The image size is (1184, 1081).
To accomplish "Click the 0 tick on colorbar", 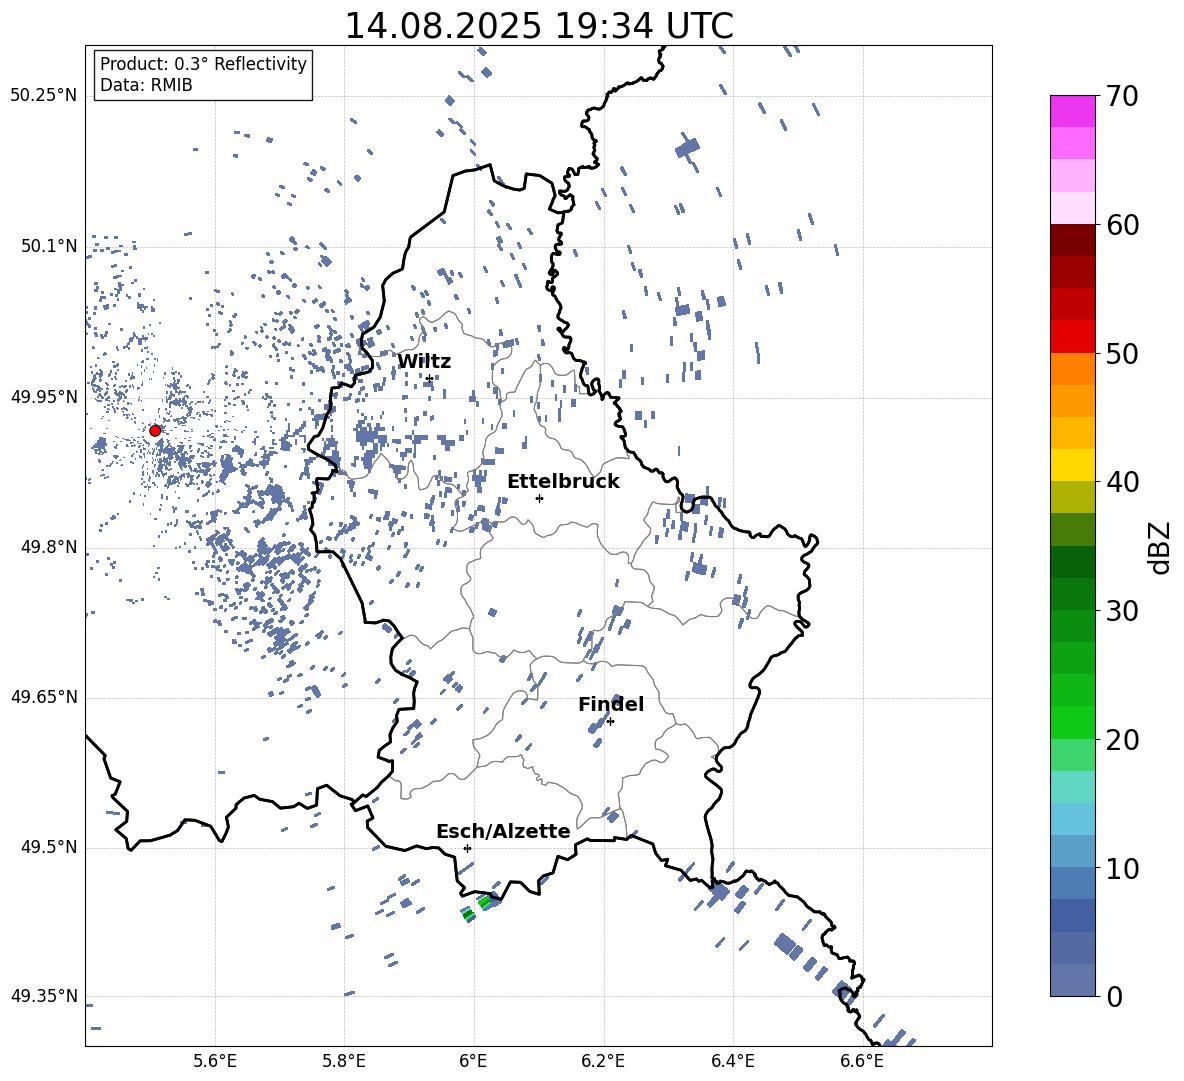I will [x=1114, y=996].
